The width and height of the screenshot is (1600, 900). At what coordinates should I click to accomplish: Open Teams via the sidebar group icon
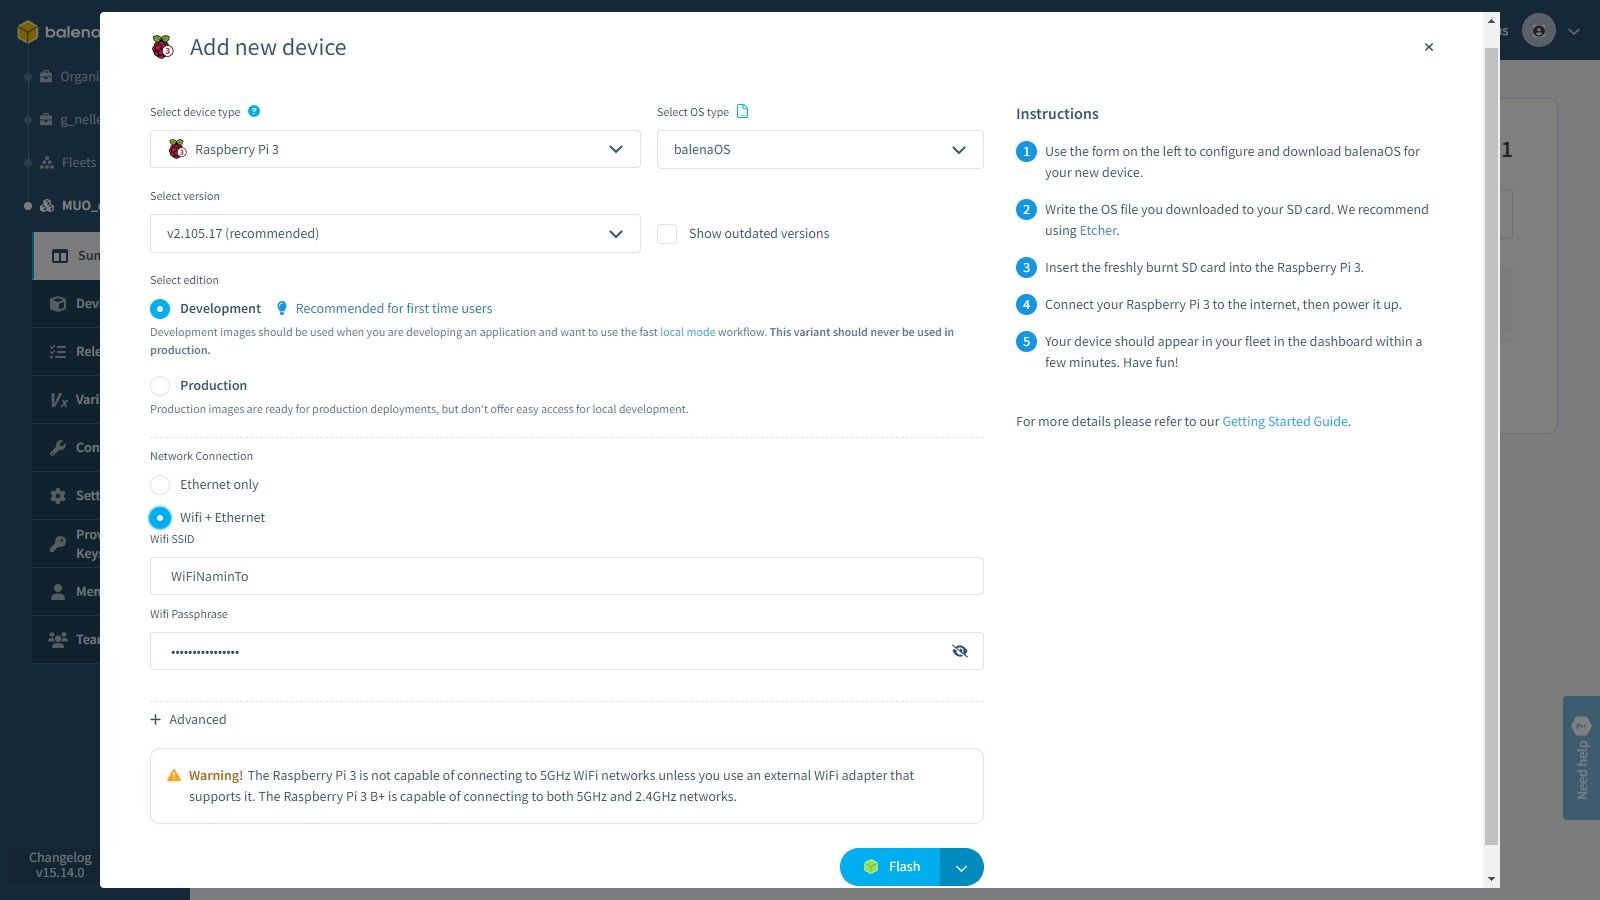coord(58,639)
